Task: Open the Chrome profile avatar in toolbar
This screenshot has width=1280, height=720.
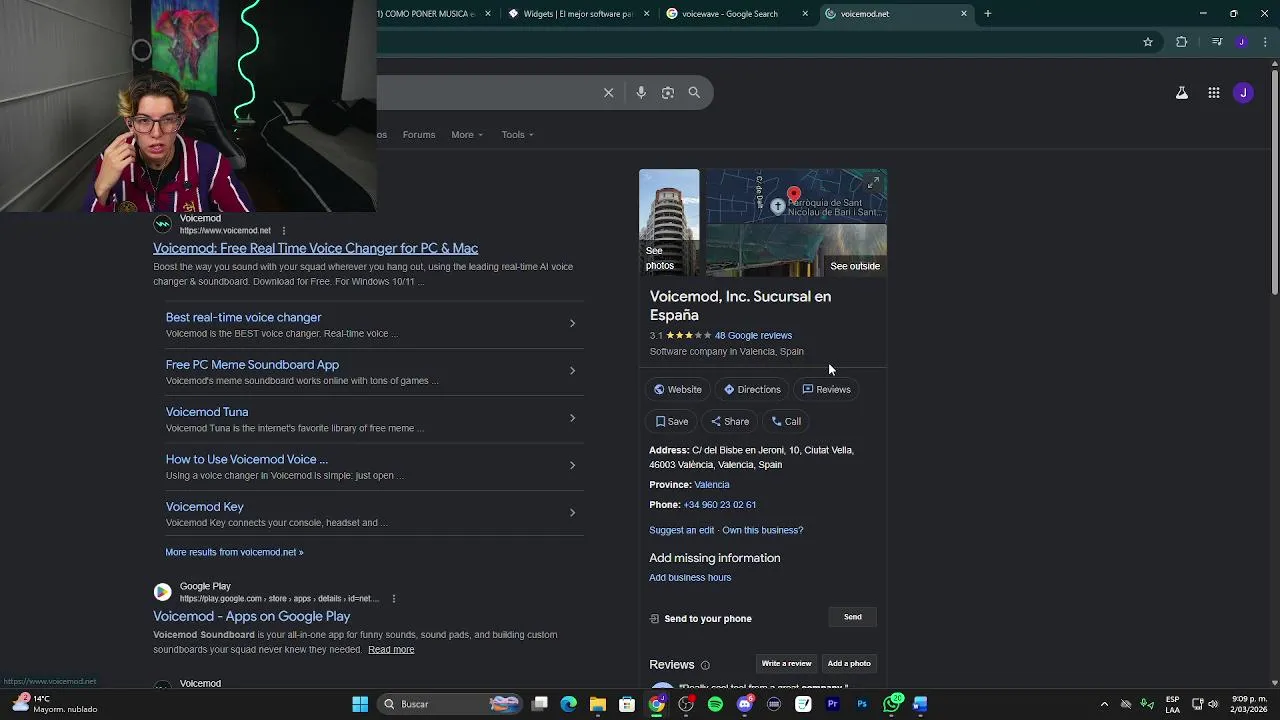Action: (1241, 42)
